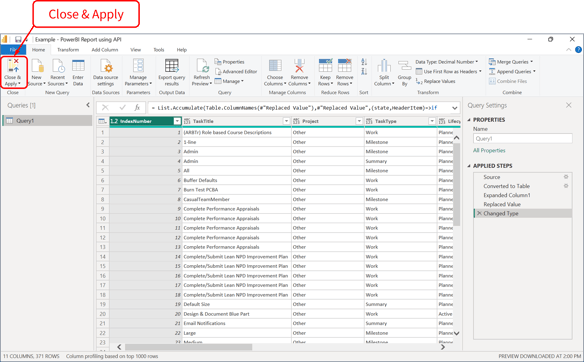Open the Manage dropdown in Query group

229,81
